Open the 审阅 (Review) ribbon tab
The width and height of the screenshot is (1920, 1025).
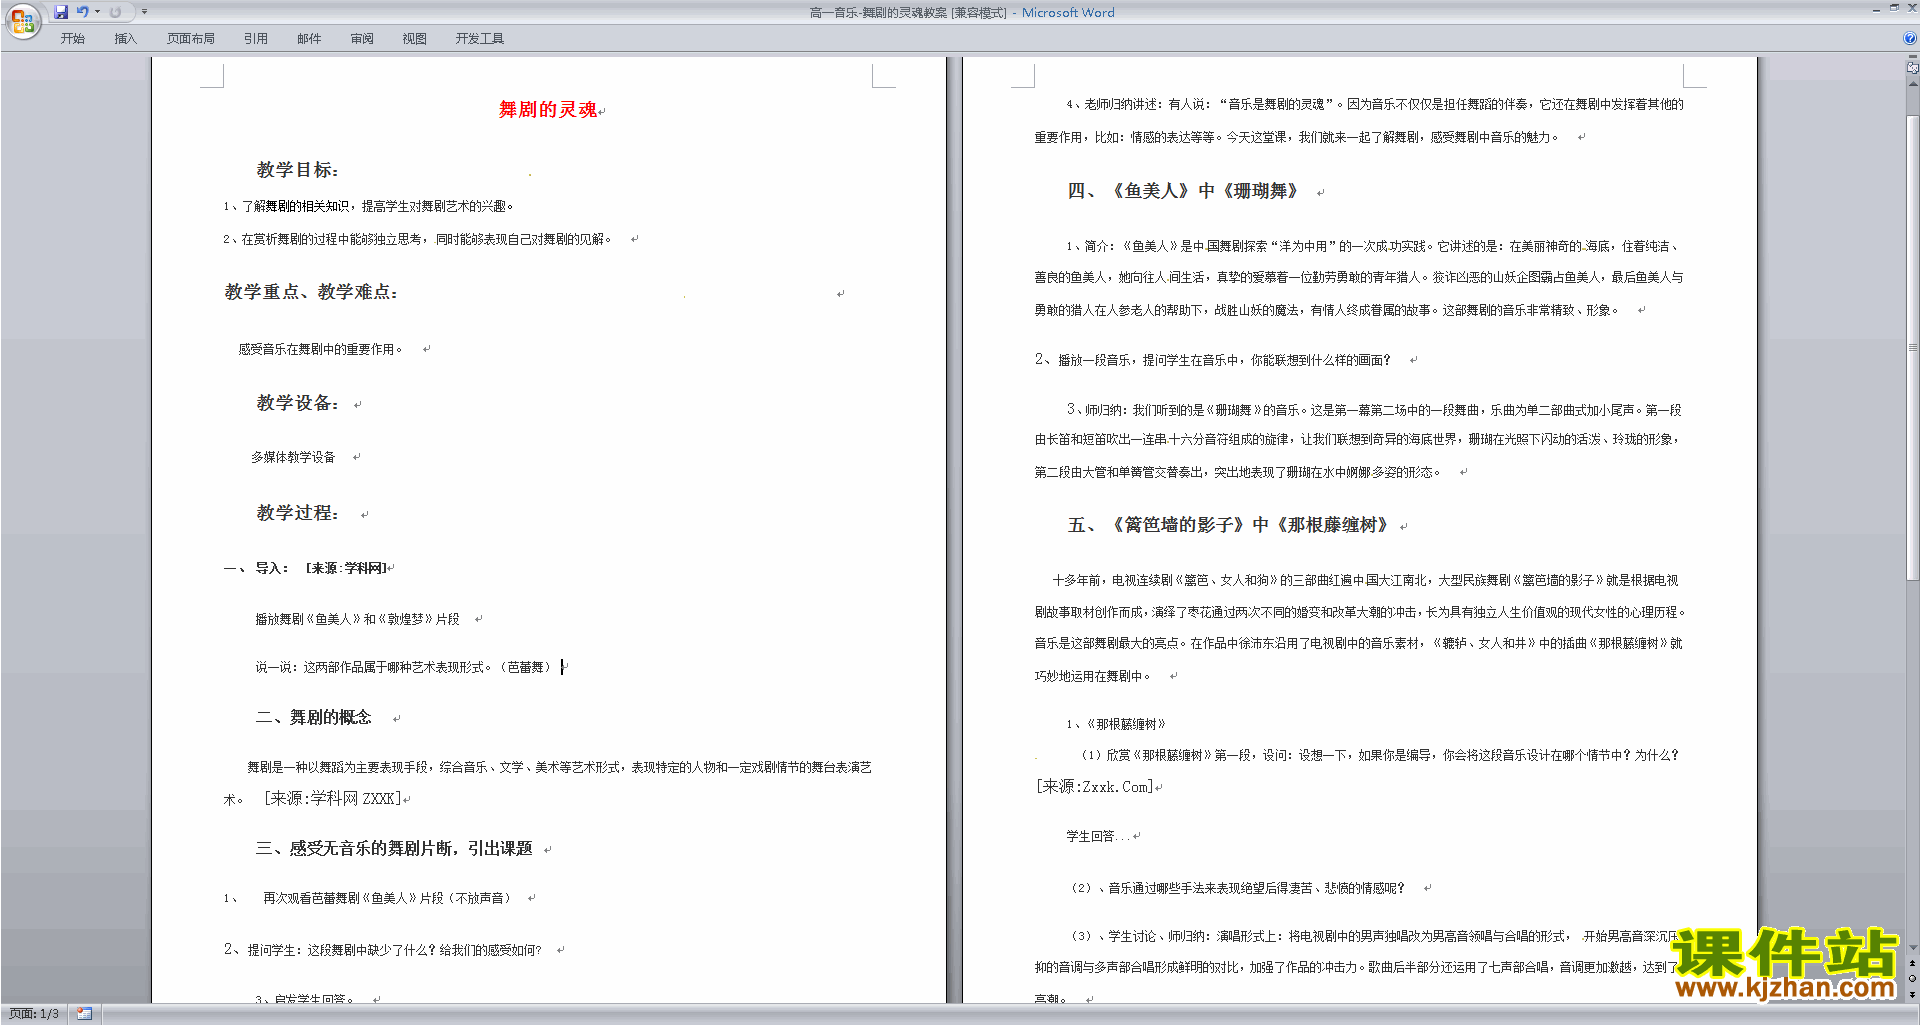click(362, 38)
